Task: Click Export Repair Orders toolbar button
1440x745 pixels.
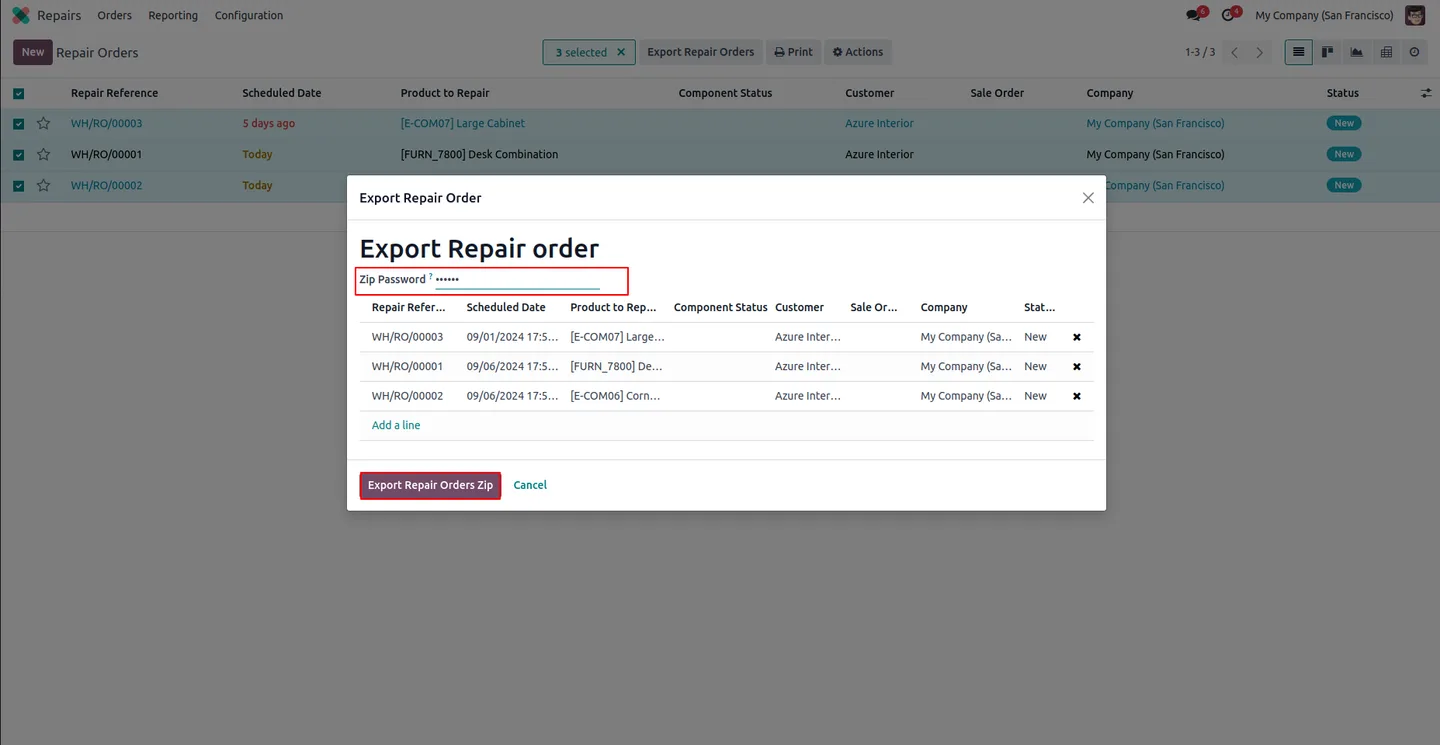Action: (701, 52)
